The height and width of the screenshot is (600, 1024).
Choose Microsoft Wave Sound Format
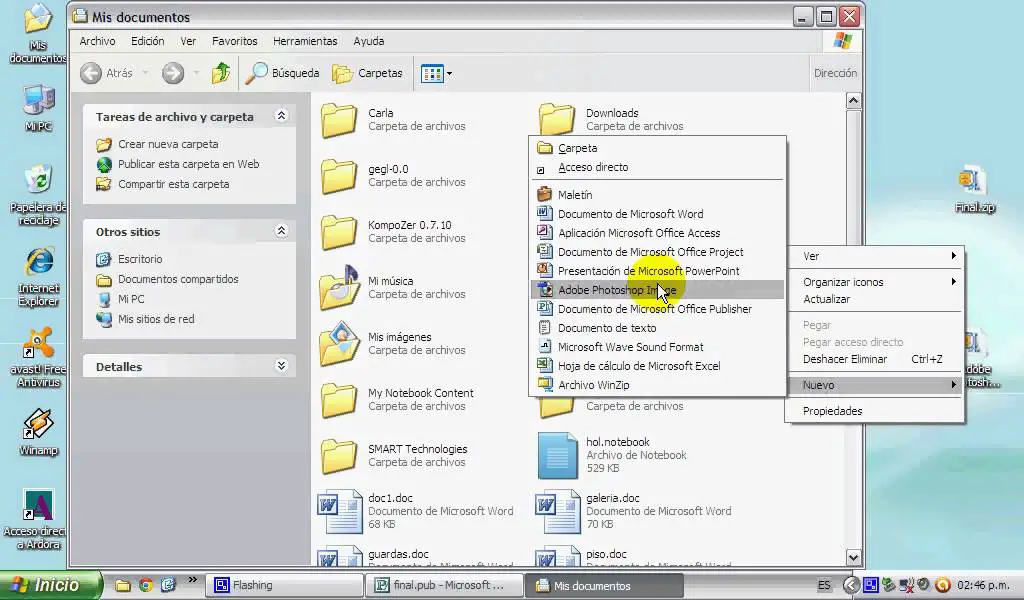coord(657,347)
